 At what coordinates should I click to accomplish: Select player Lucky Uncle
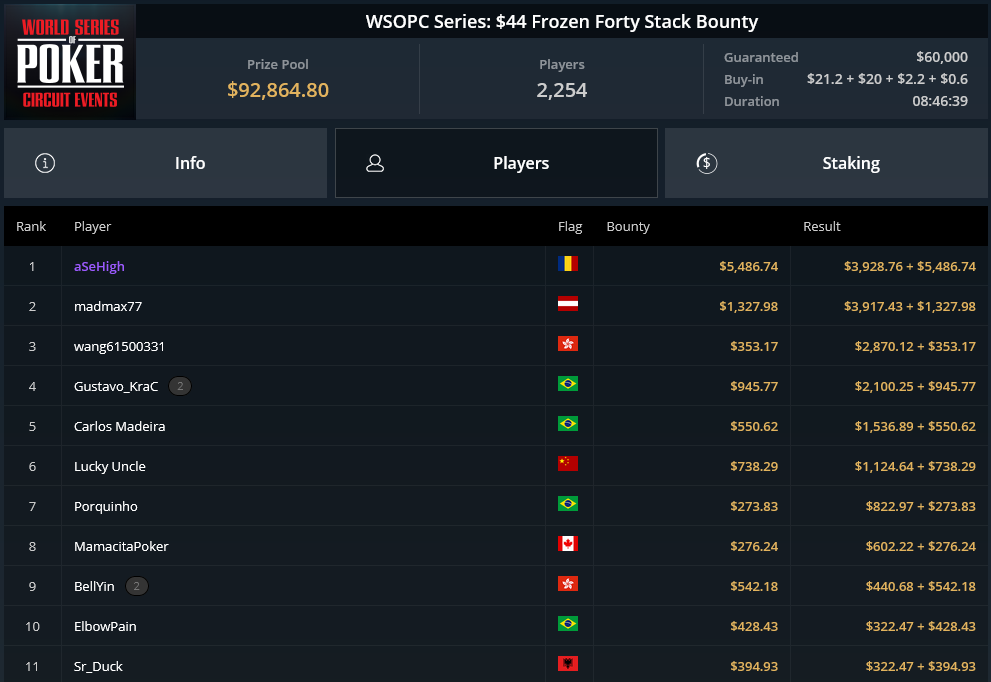[x=110, y=466]
